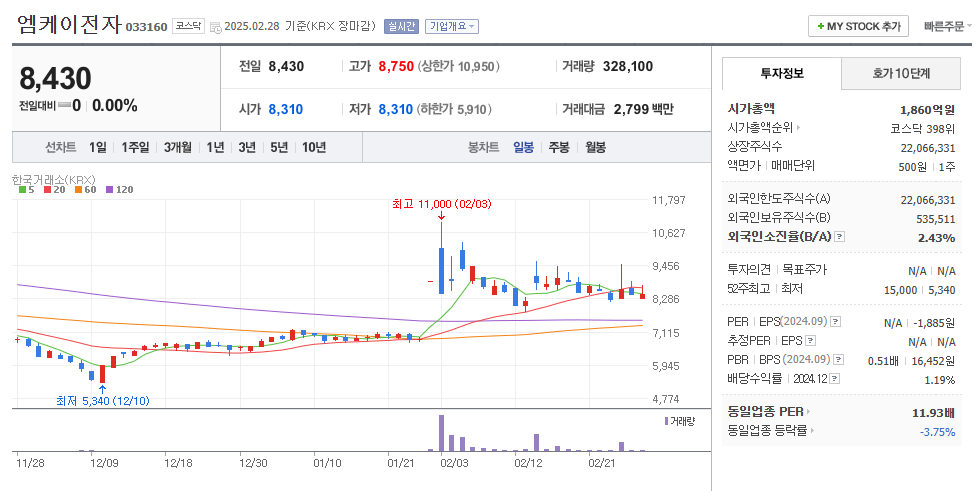Viewport: 977px width, 491px height.
Task: Click the green 5-day moving average swatch
Action: (x=22, y=189)
